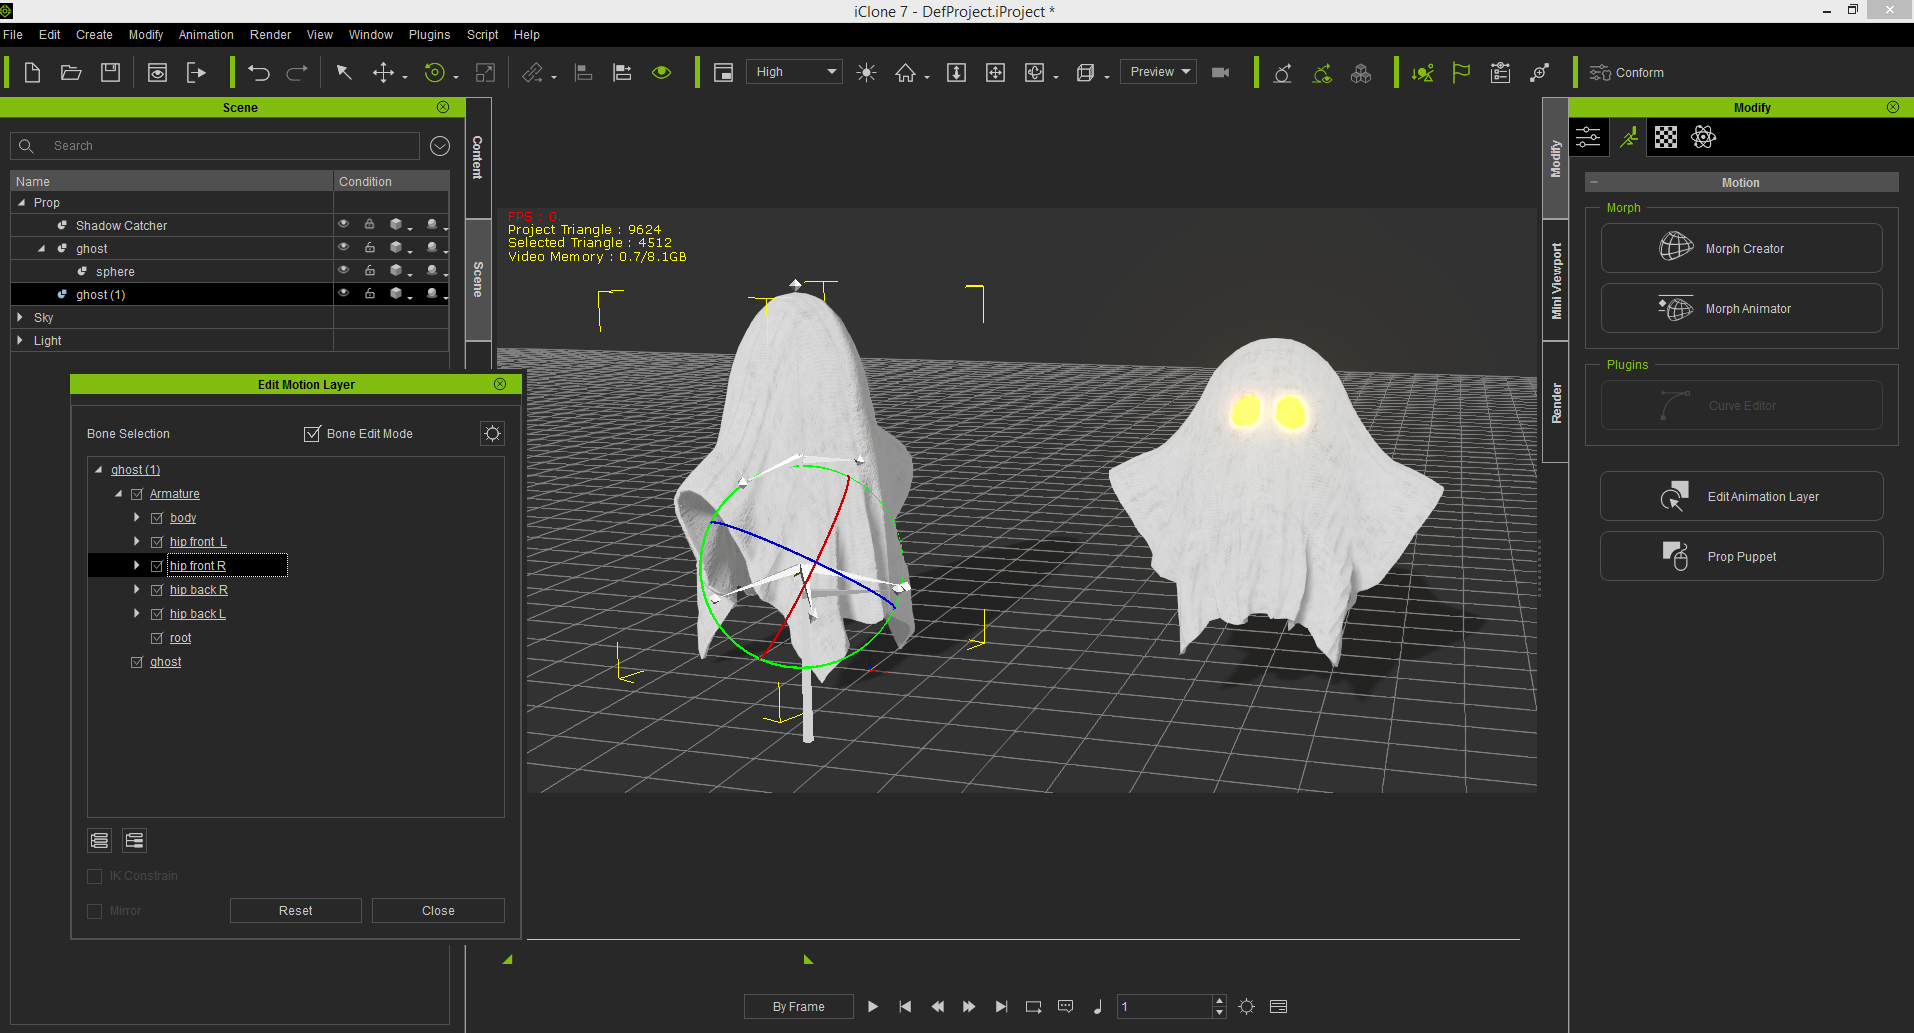Switch to the Content side tab
The height and width of the screenshot is (1033, 1914).
click(x=478, y=157)
